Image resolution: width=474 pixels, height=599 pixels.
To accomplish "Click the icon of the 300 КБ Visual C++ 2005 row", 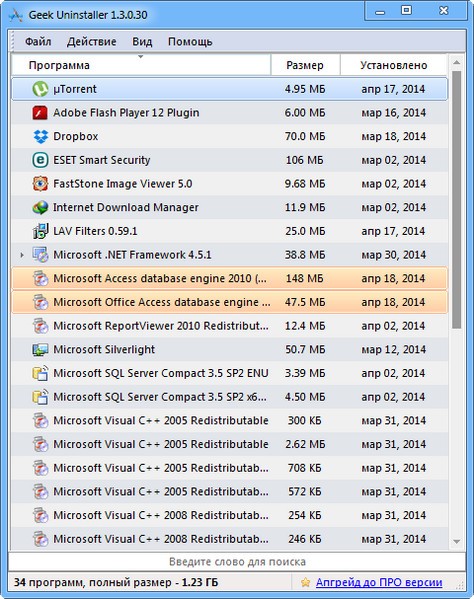I will point(40,421).
